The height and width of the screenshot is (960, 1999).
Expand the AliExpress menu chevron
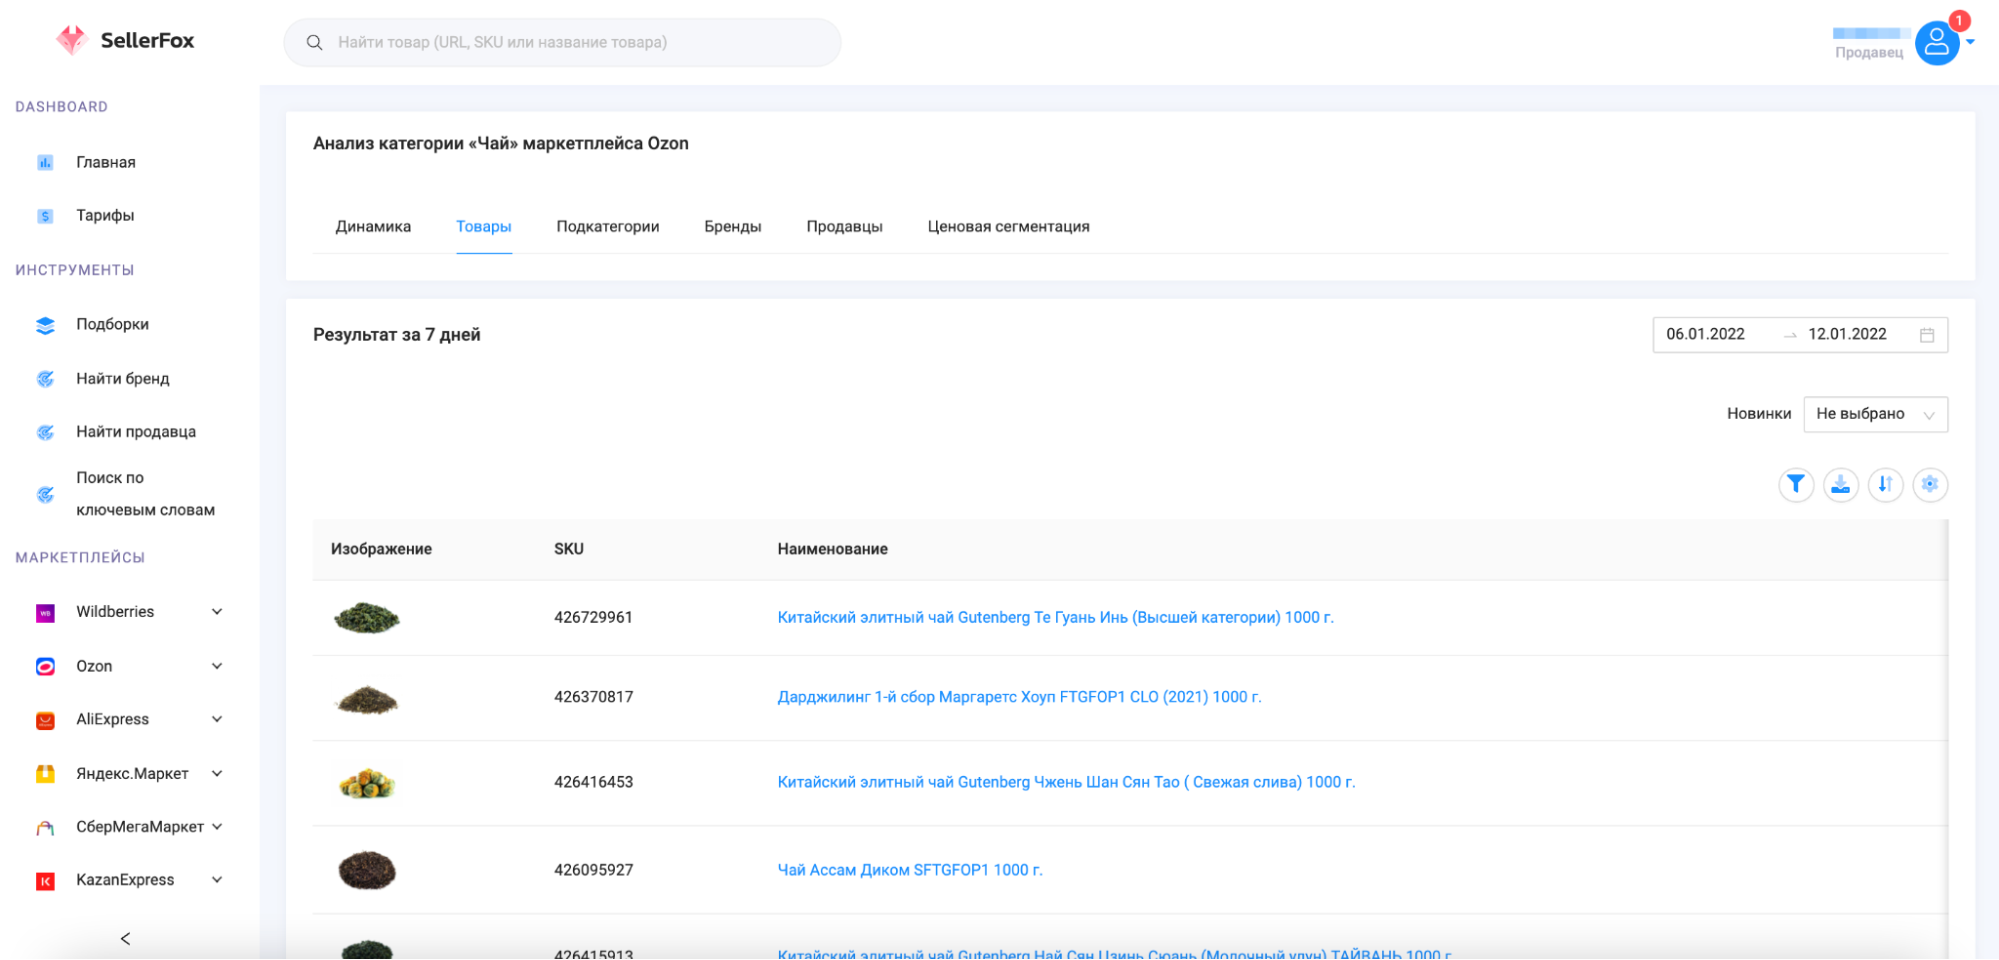point(217,719)
